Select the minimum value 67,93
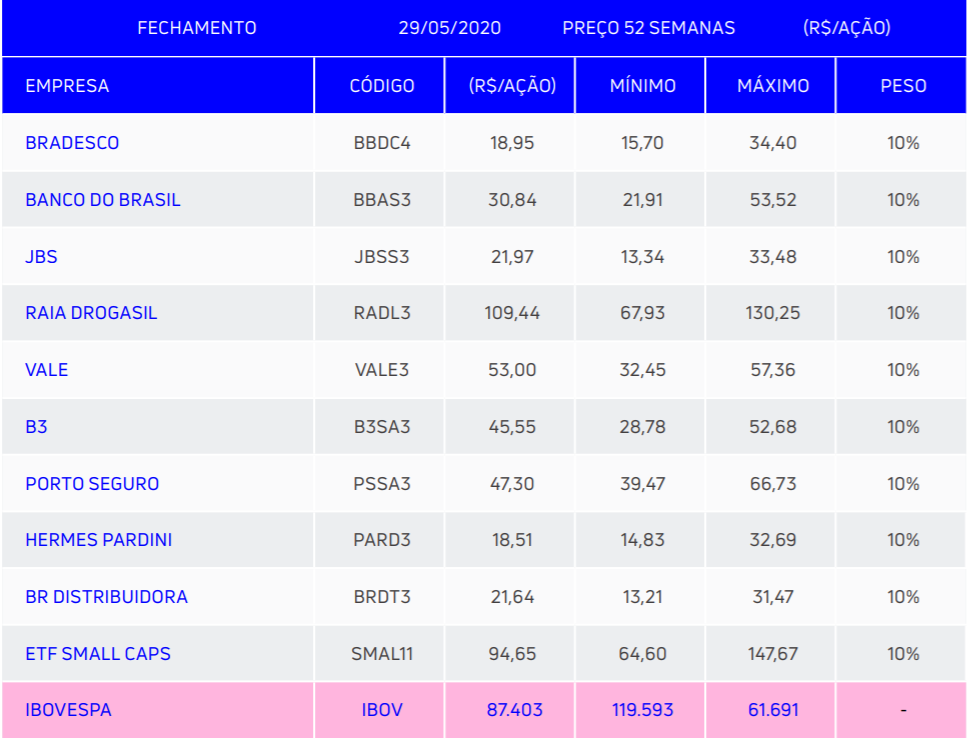Image resolution: width=968 pixels, height=738 pixels. click(643, 312)
